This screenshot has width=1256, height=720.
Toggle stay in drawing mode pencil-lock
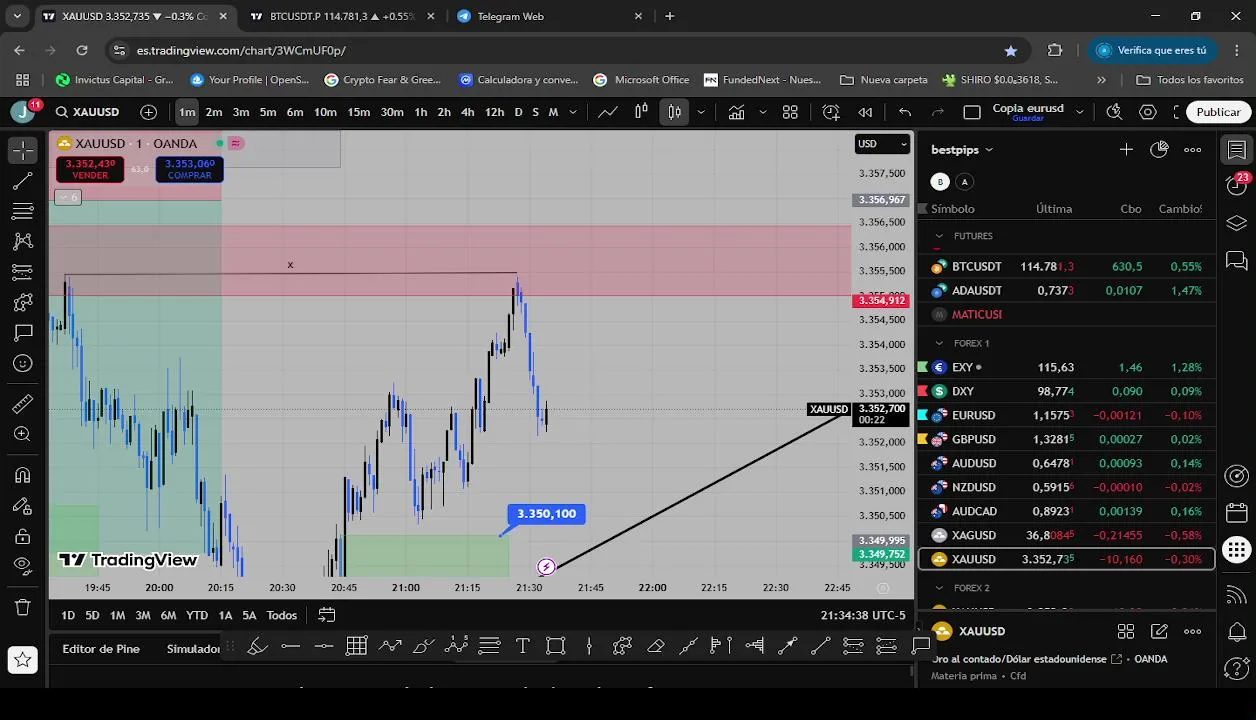coord(22,505)
